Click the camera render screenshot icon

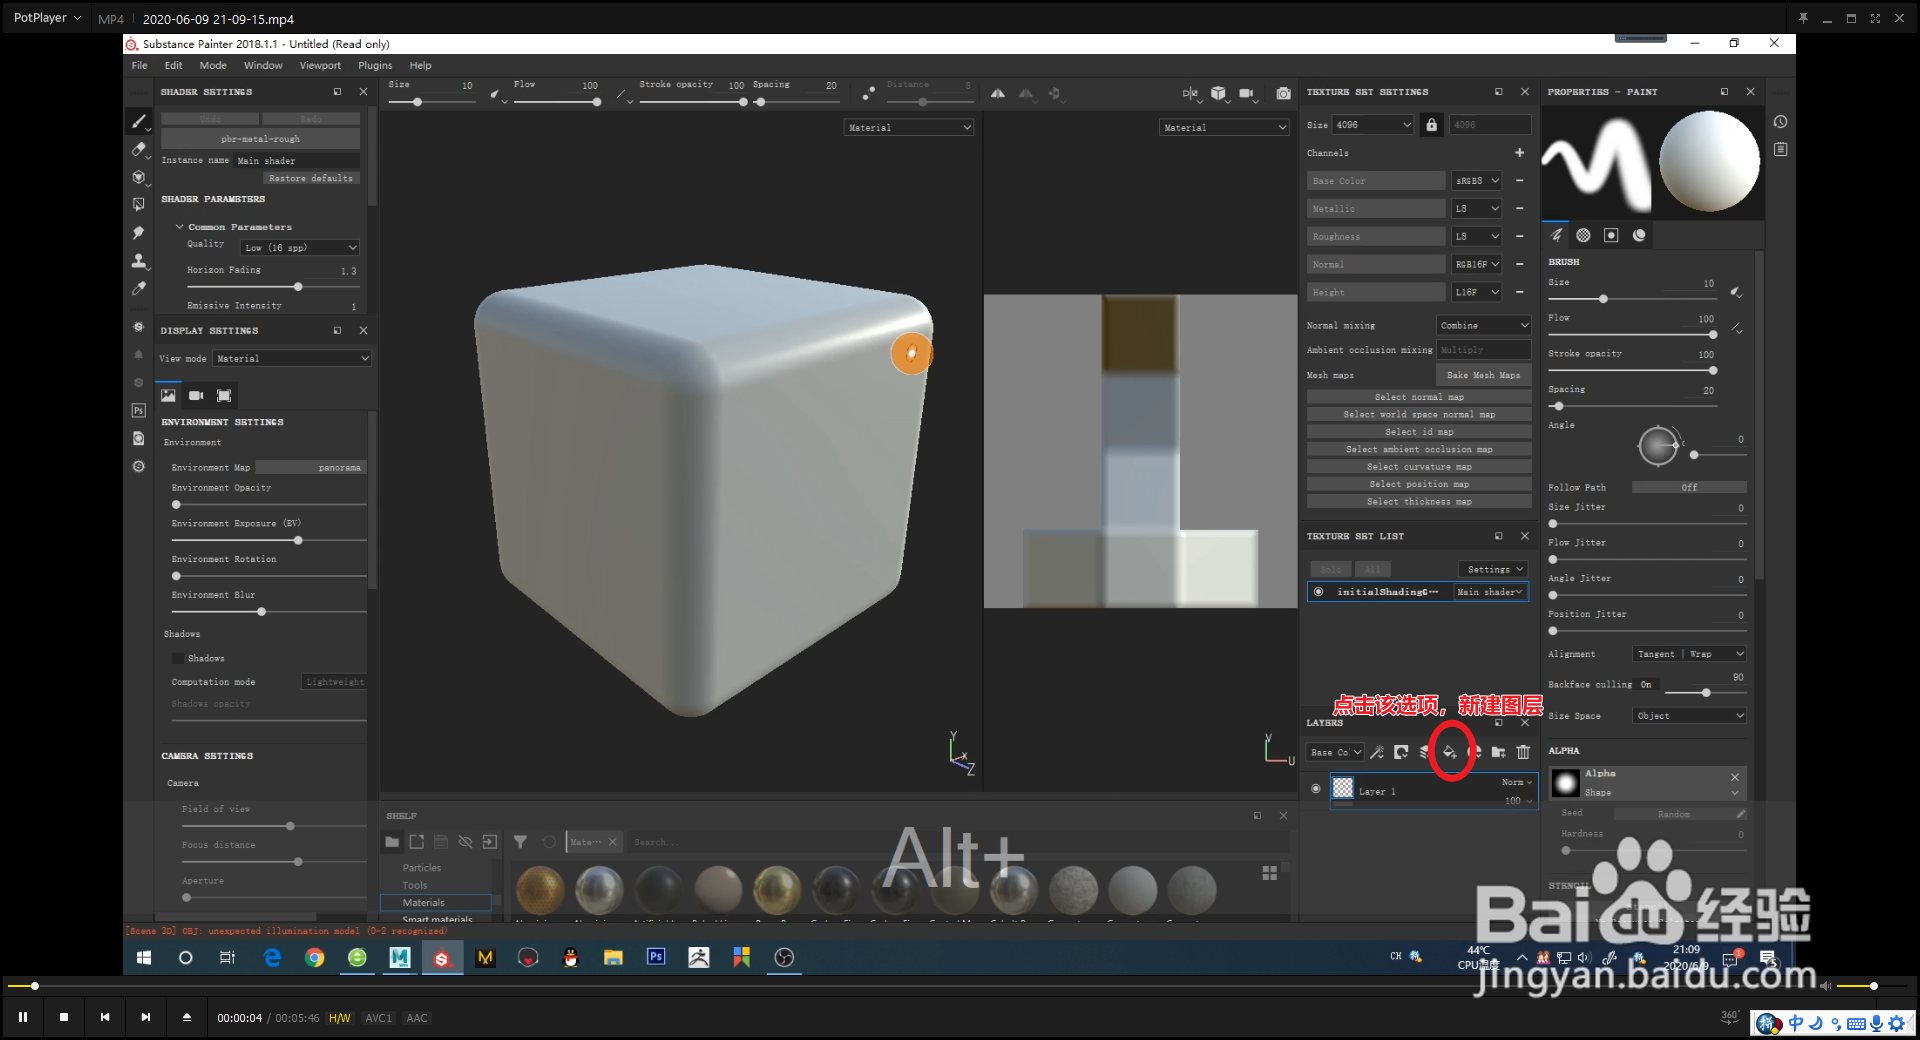[1283, 93]
